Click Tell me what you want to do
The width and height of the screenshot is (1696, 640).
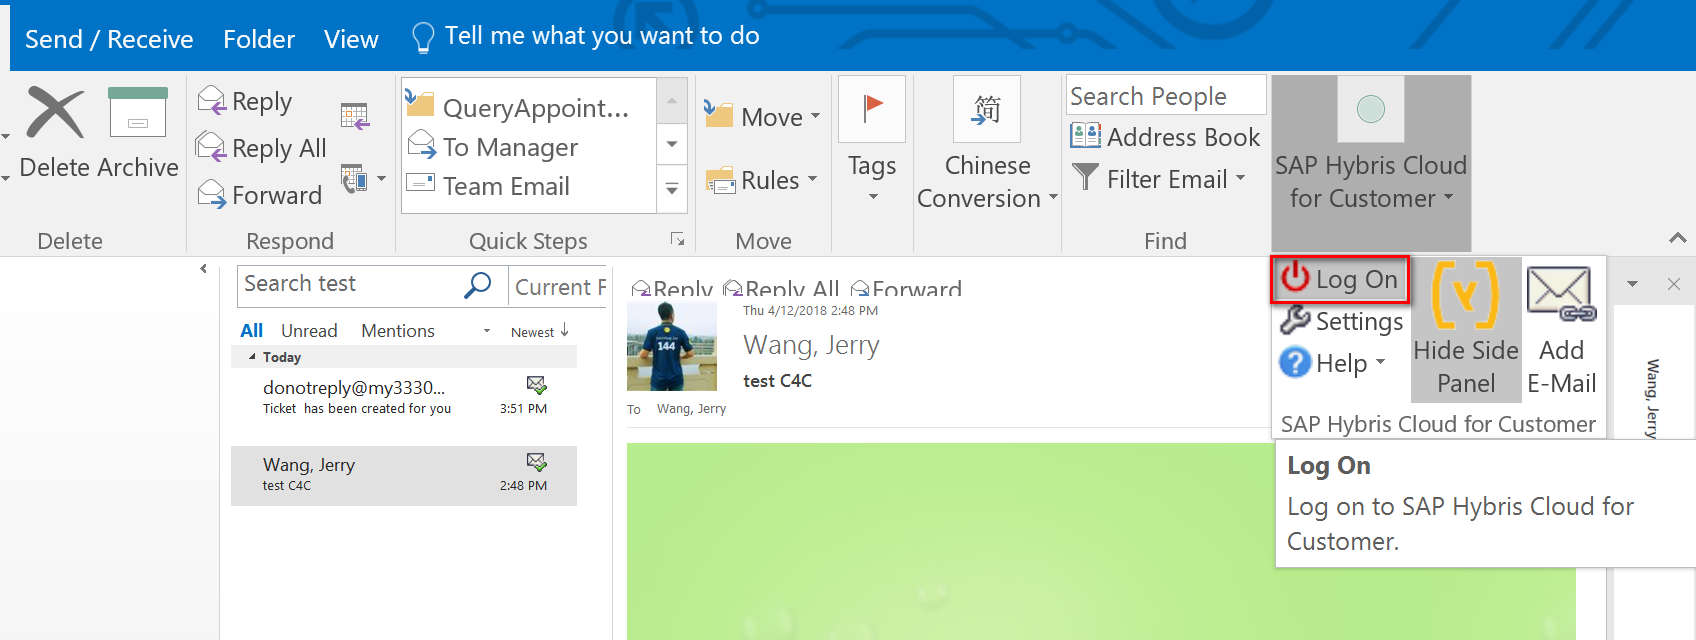(x=586, y=36)
